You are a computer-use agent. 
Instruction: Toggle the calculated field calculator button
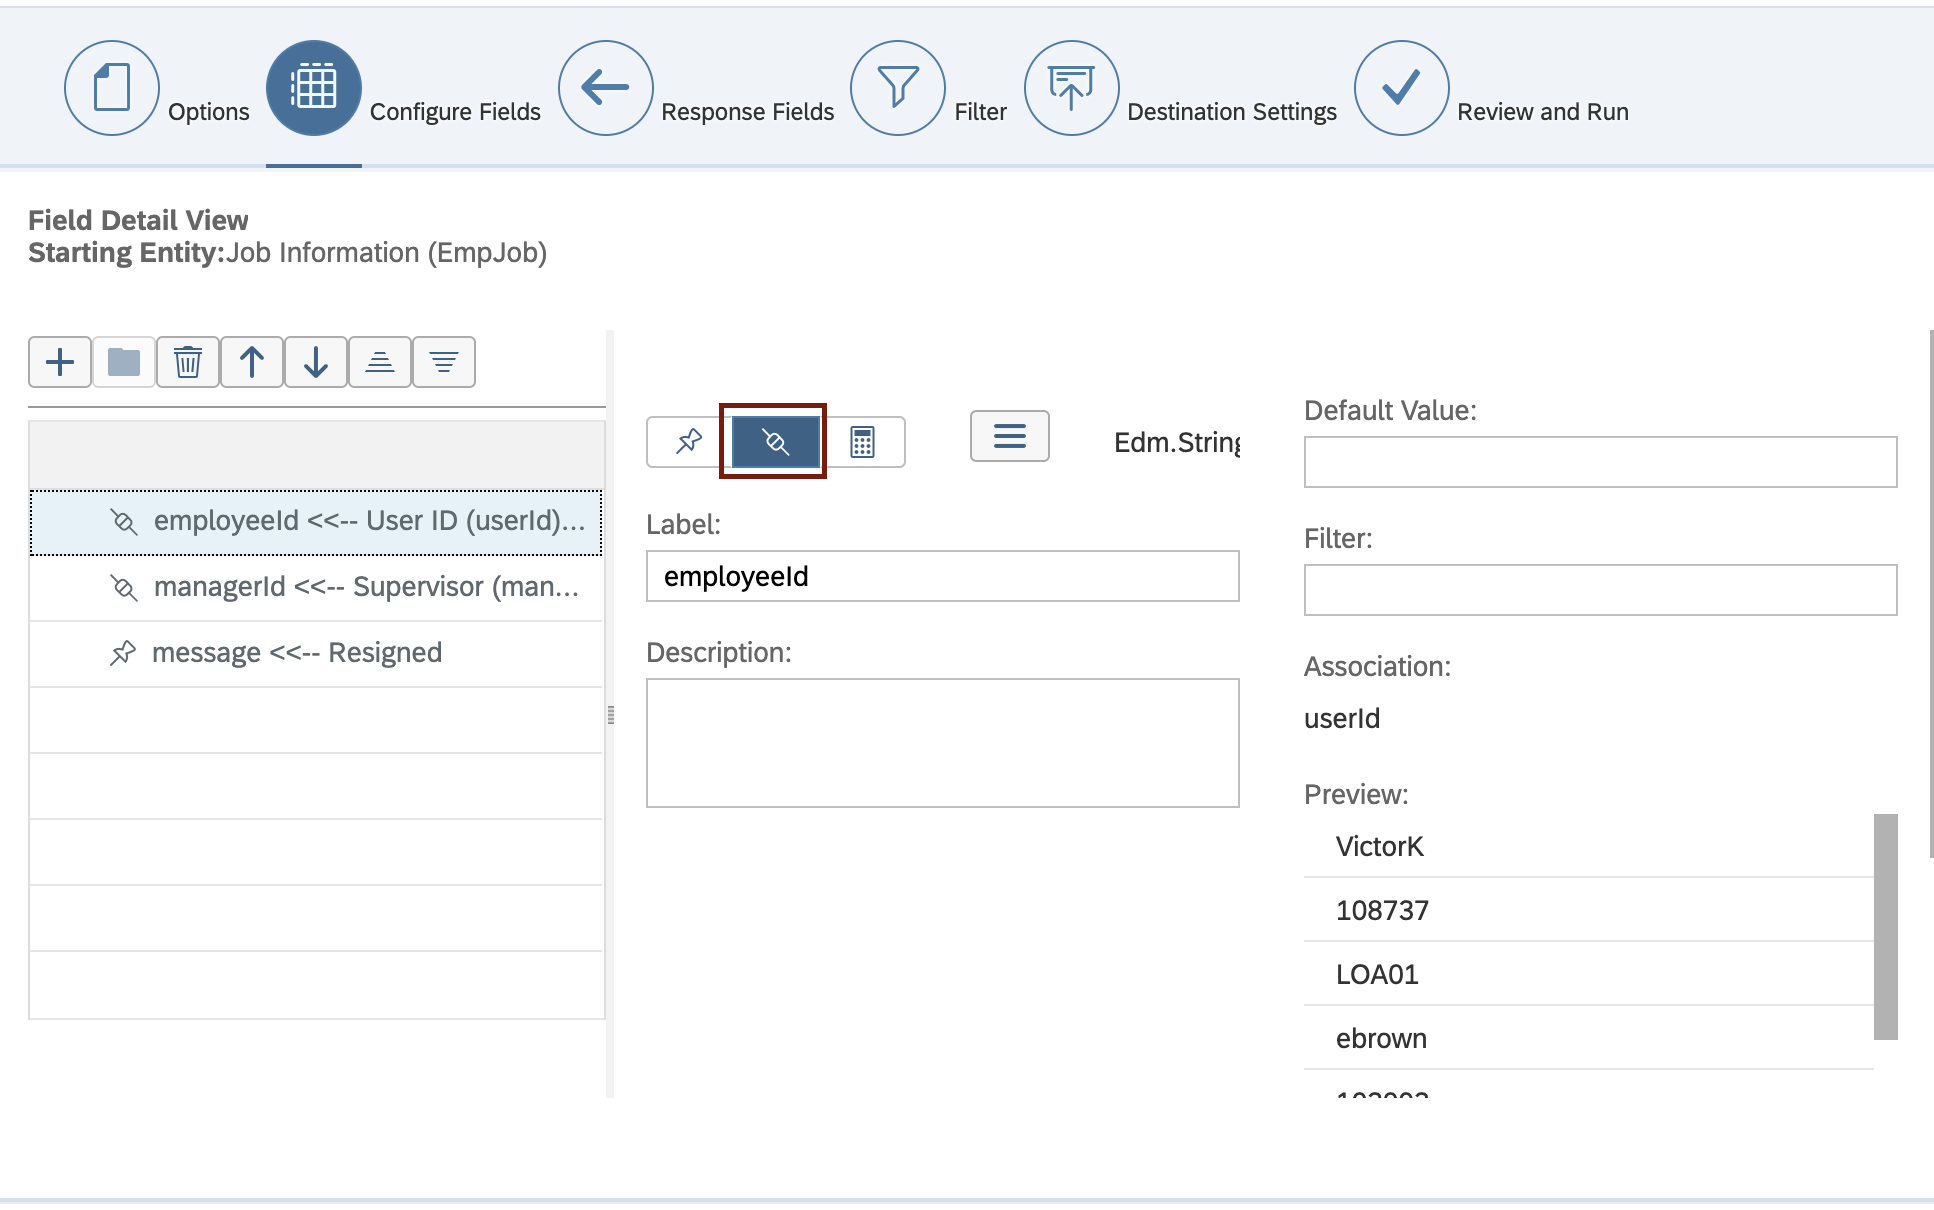coord(862,441)
